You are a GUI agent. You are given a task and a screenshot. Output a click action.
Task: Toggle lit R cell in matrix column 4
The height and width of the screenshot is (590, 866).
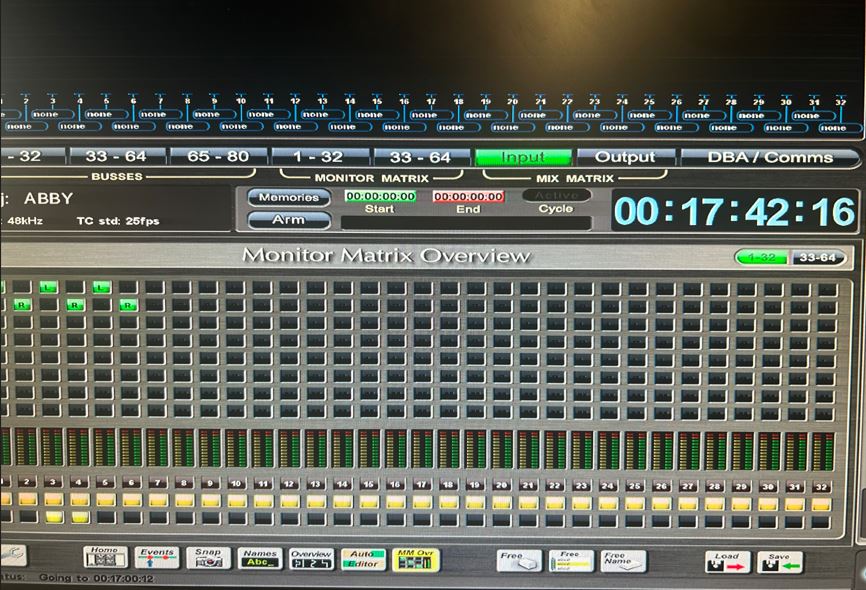pyautogui.click(x=75, y=305)
